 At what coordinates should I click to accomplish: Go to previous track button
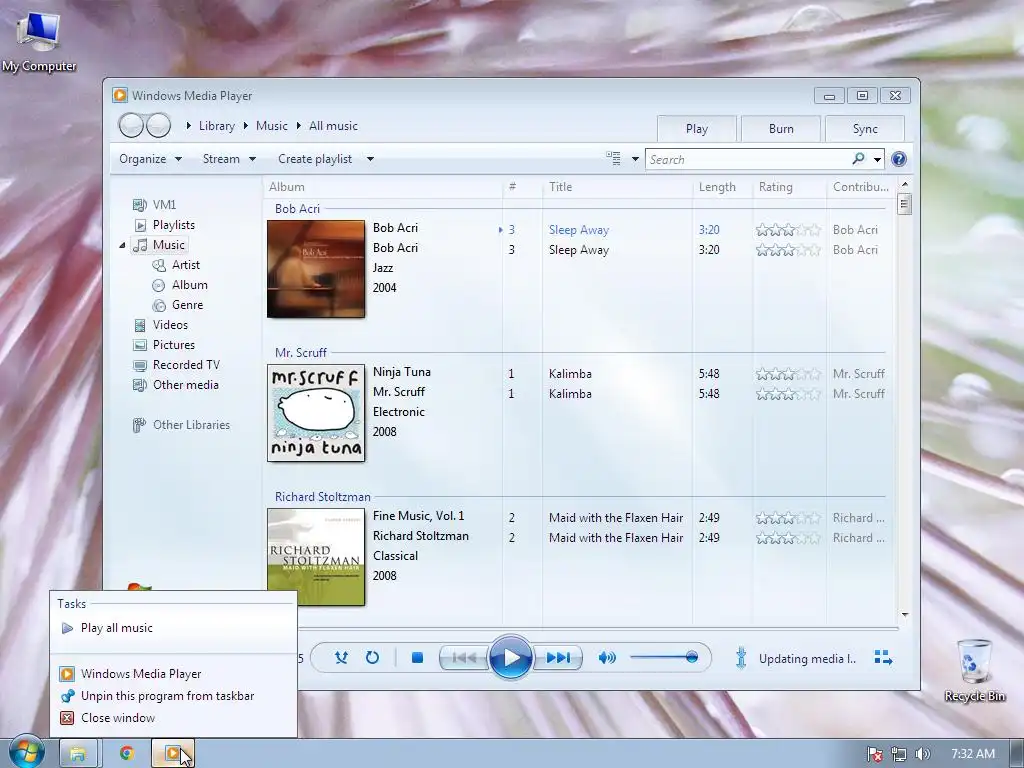click(464, 657)
